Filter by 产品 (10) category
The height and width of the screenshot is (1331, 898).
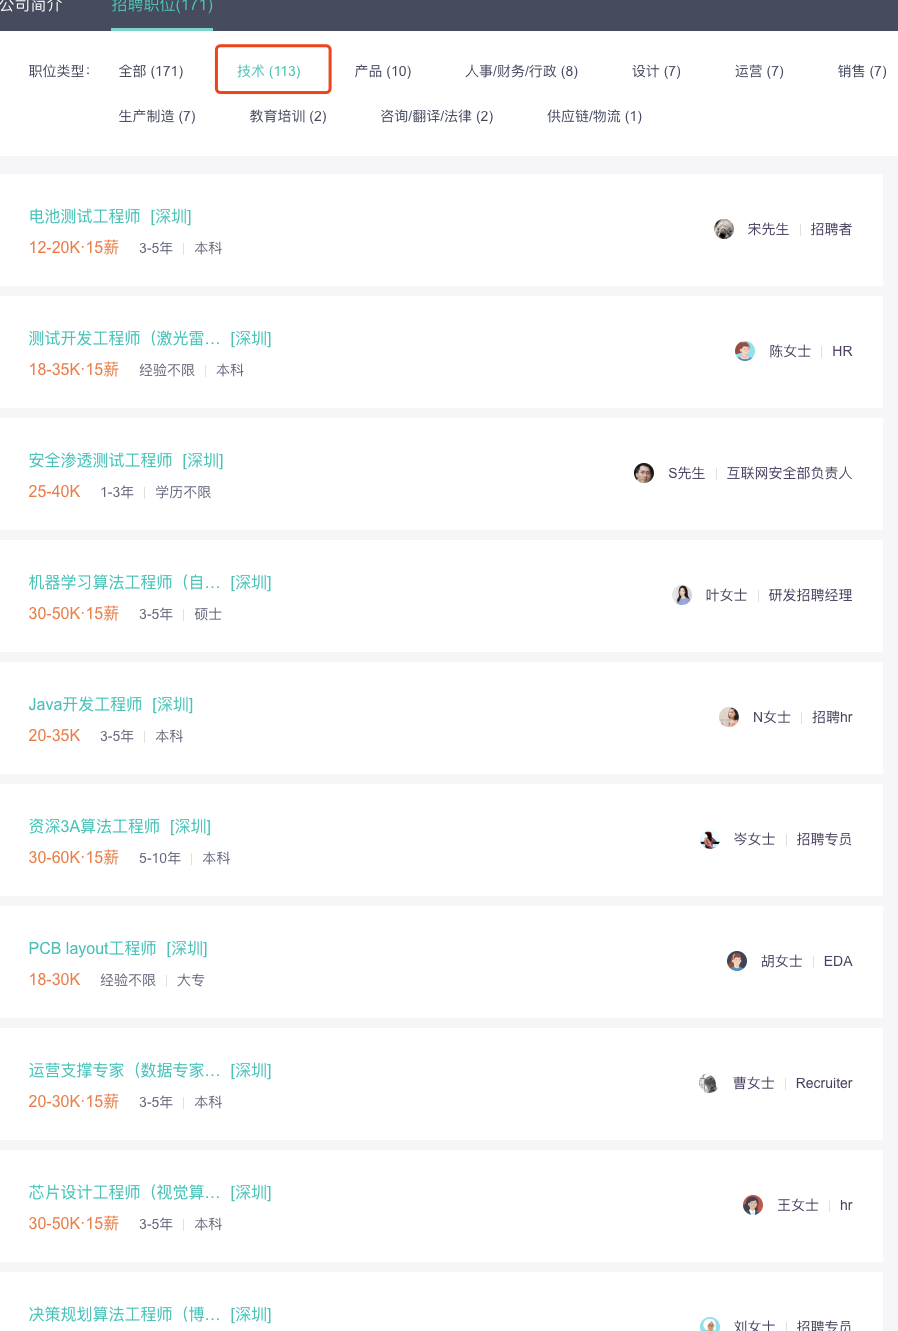click(383, 71)
